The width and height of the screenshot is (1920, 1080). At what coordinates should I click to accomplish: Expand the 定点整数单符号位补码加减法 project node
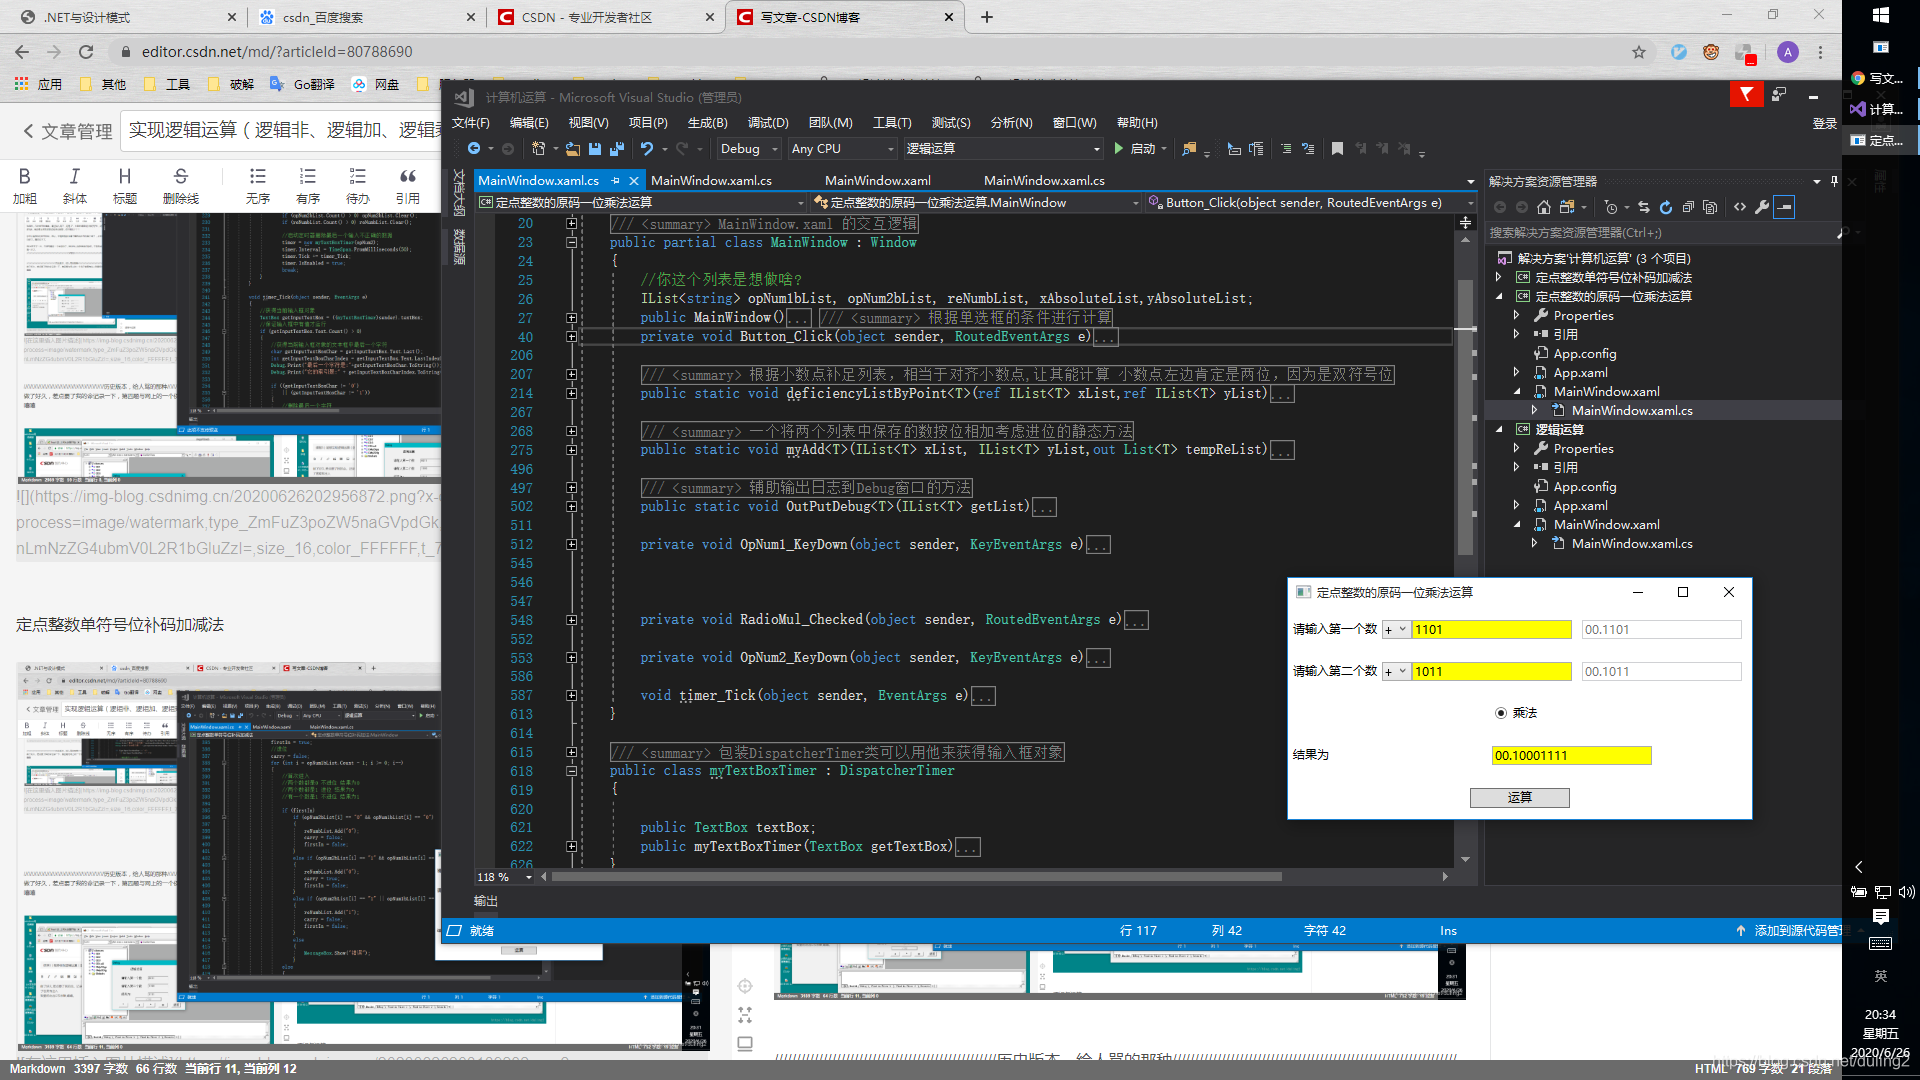(x=1499, y=278)
